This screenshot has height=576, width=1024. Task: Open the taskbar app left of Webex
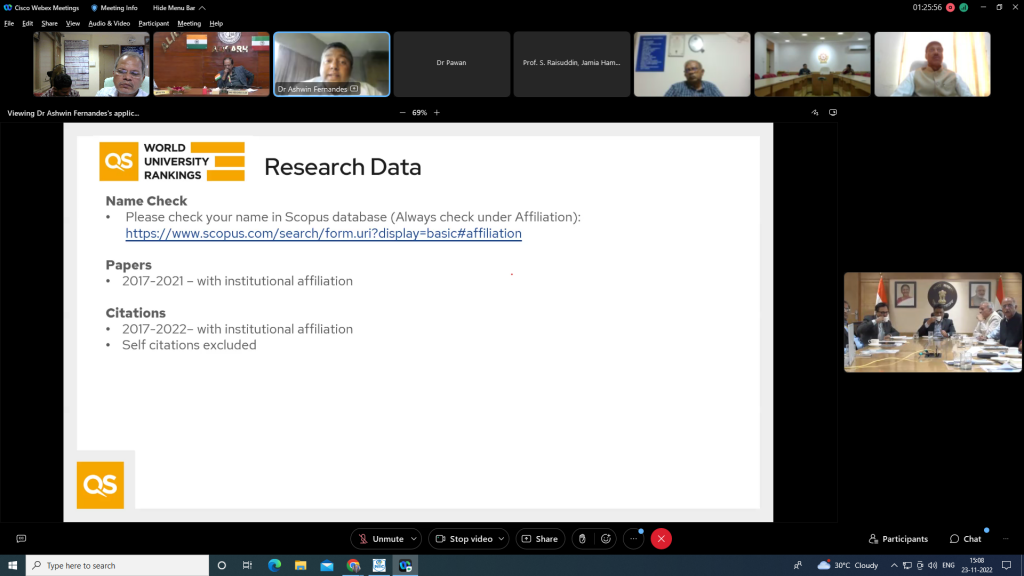[379, 566]
